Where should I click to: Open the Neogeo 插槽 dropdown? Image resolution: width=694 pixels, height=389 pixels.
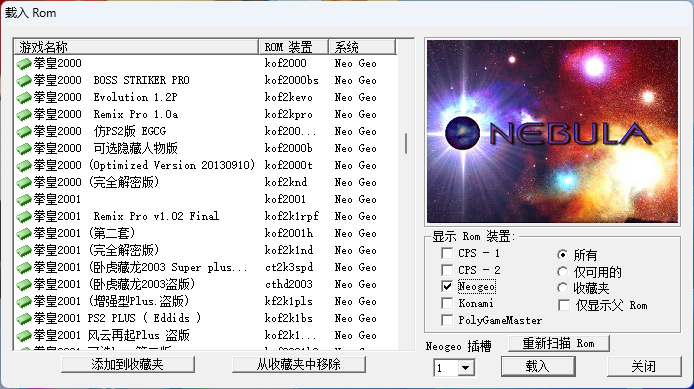(x=465, y=368)
